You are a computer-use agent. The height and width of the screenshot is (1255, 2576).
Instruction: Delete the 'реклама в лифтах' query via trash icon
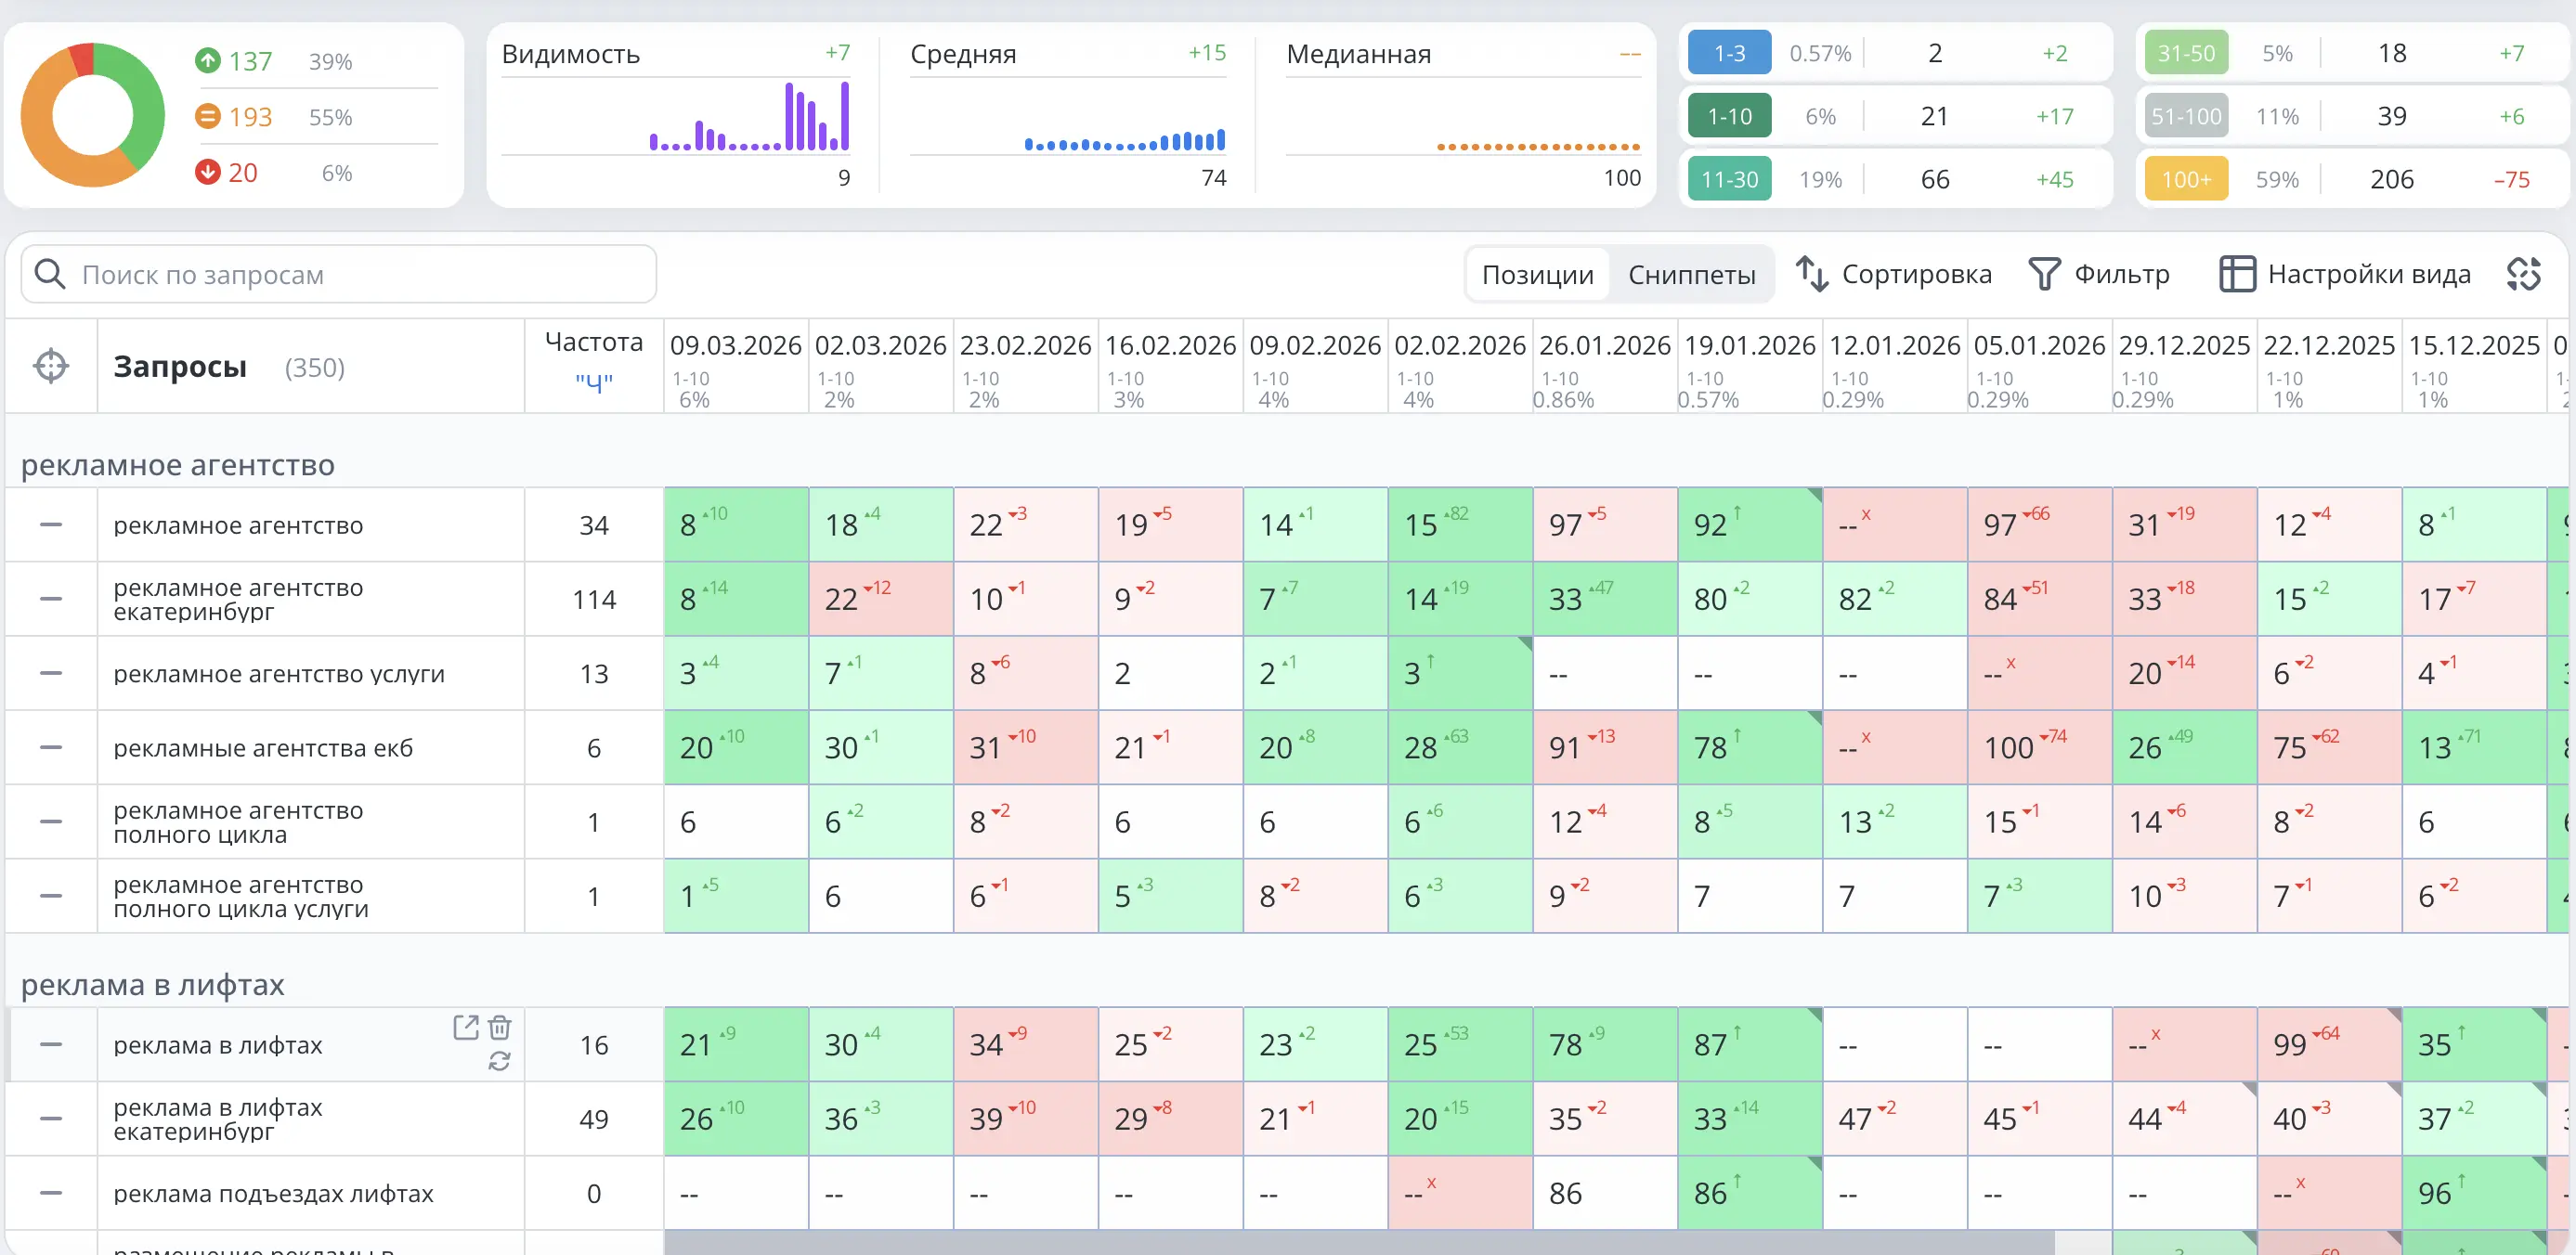click(500, 1027)
